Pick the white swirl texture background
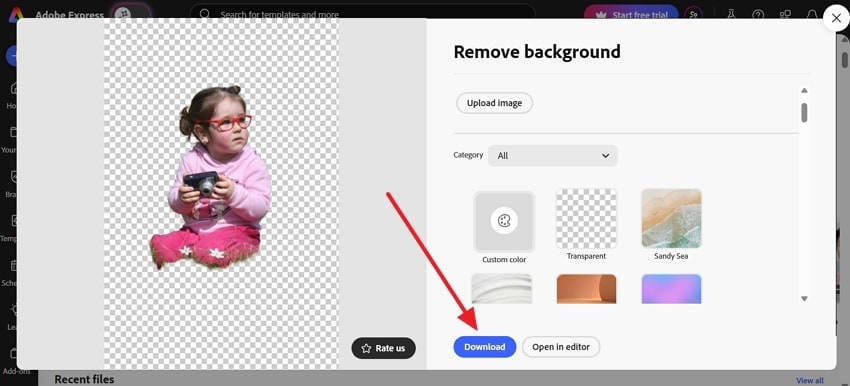The width and height of the screenshot is (850, 386). (x=502, y=289)
